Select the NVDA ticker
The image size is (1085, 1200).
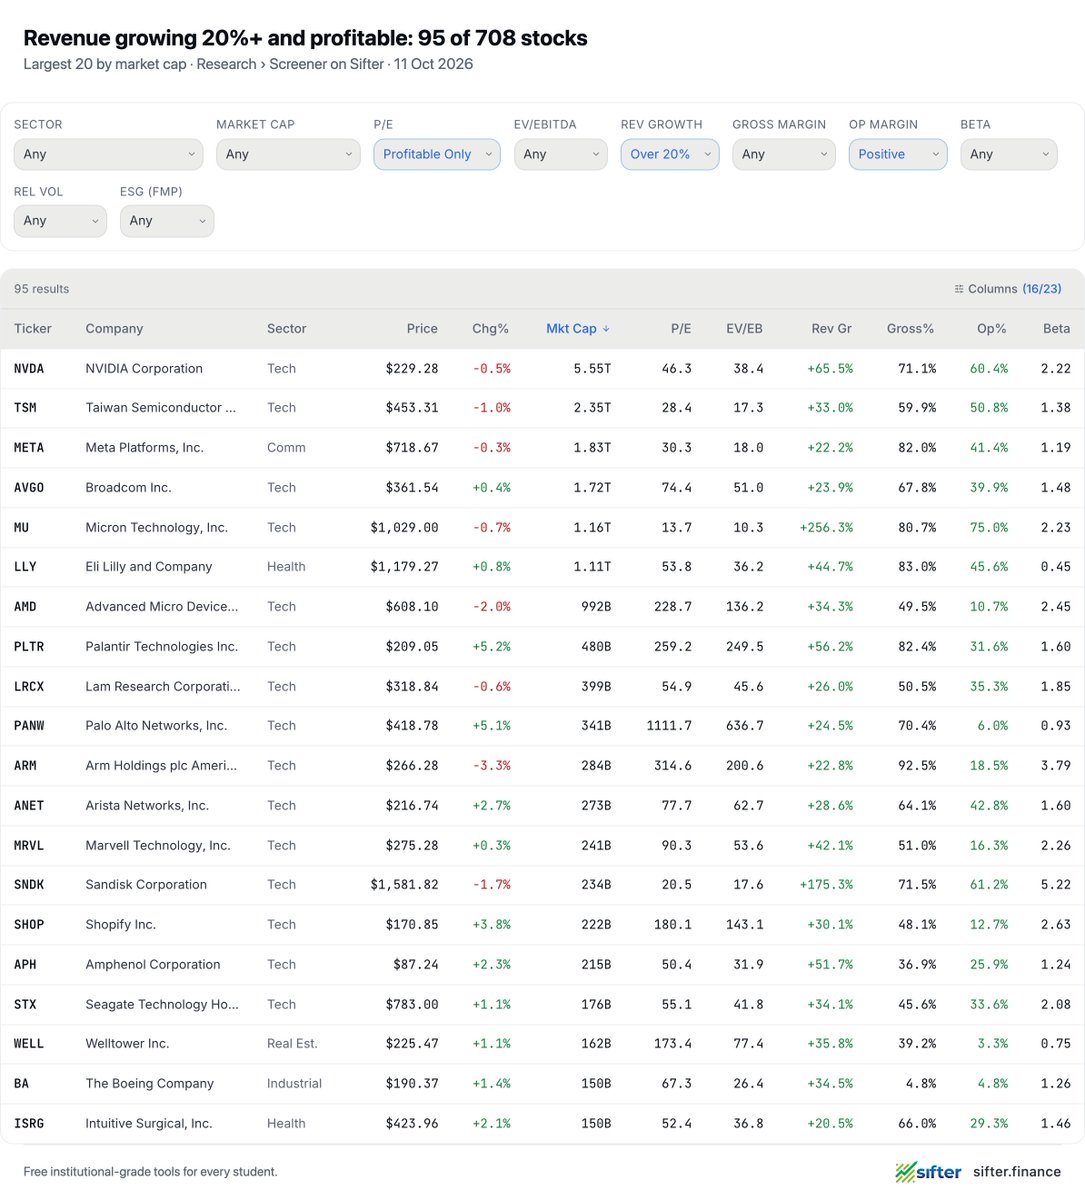pyautogui.click(x=29, y=368)
